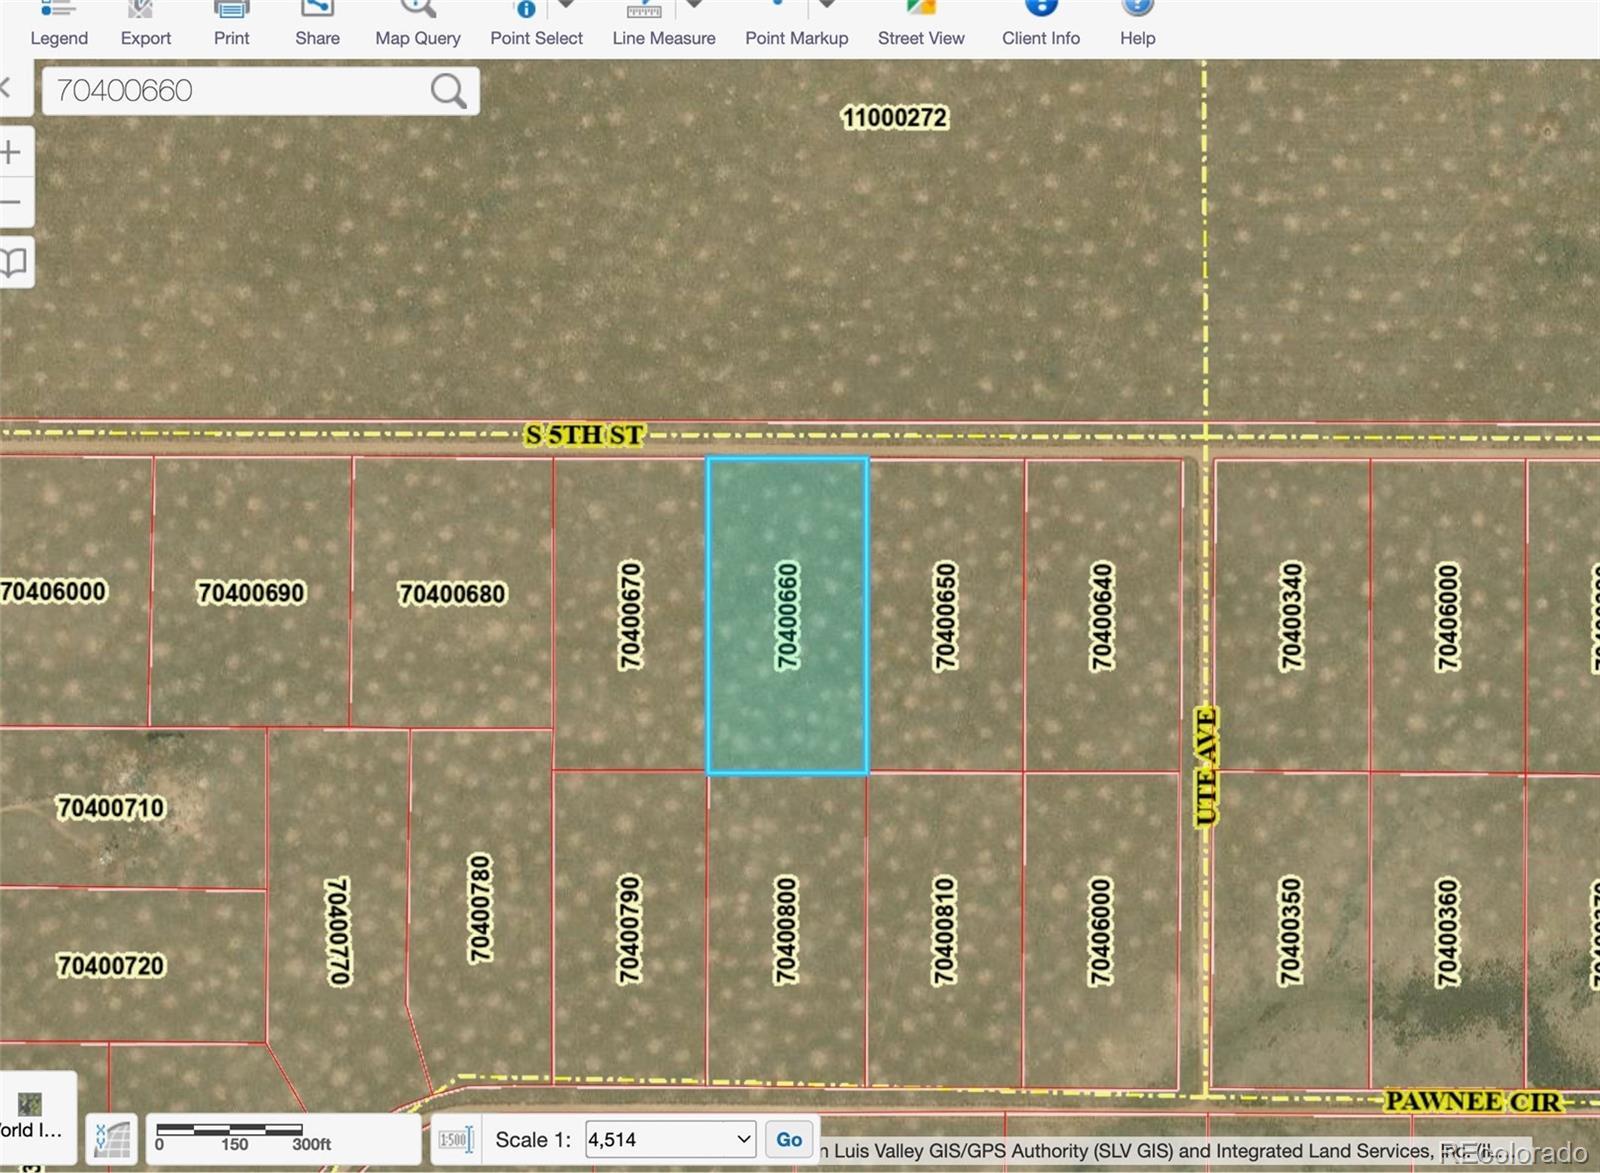Zoom out with the minus button
Viewport: 1600px width, 1173px height.
pos(12,202)
